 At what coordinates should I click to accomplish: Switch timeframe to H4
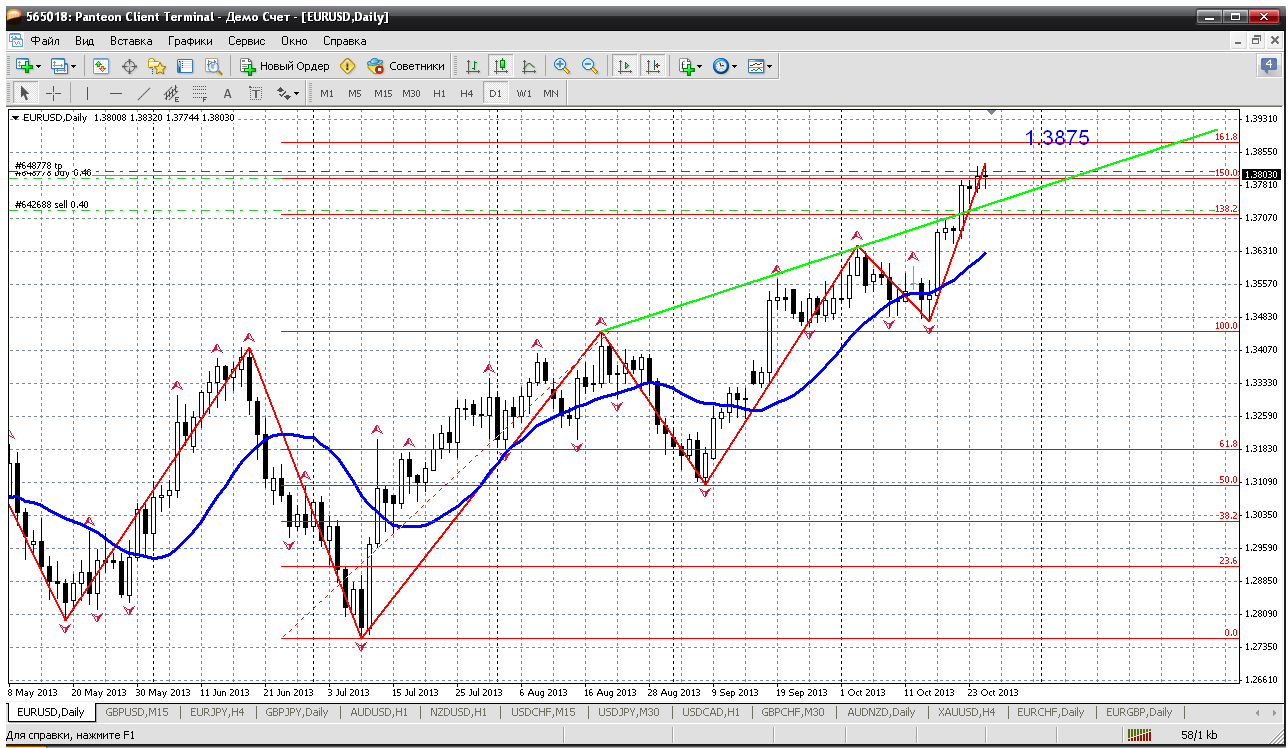[x=467, y=93]
